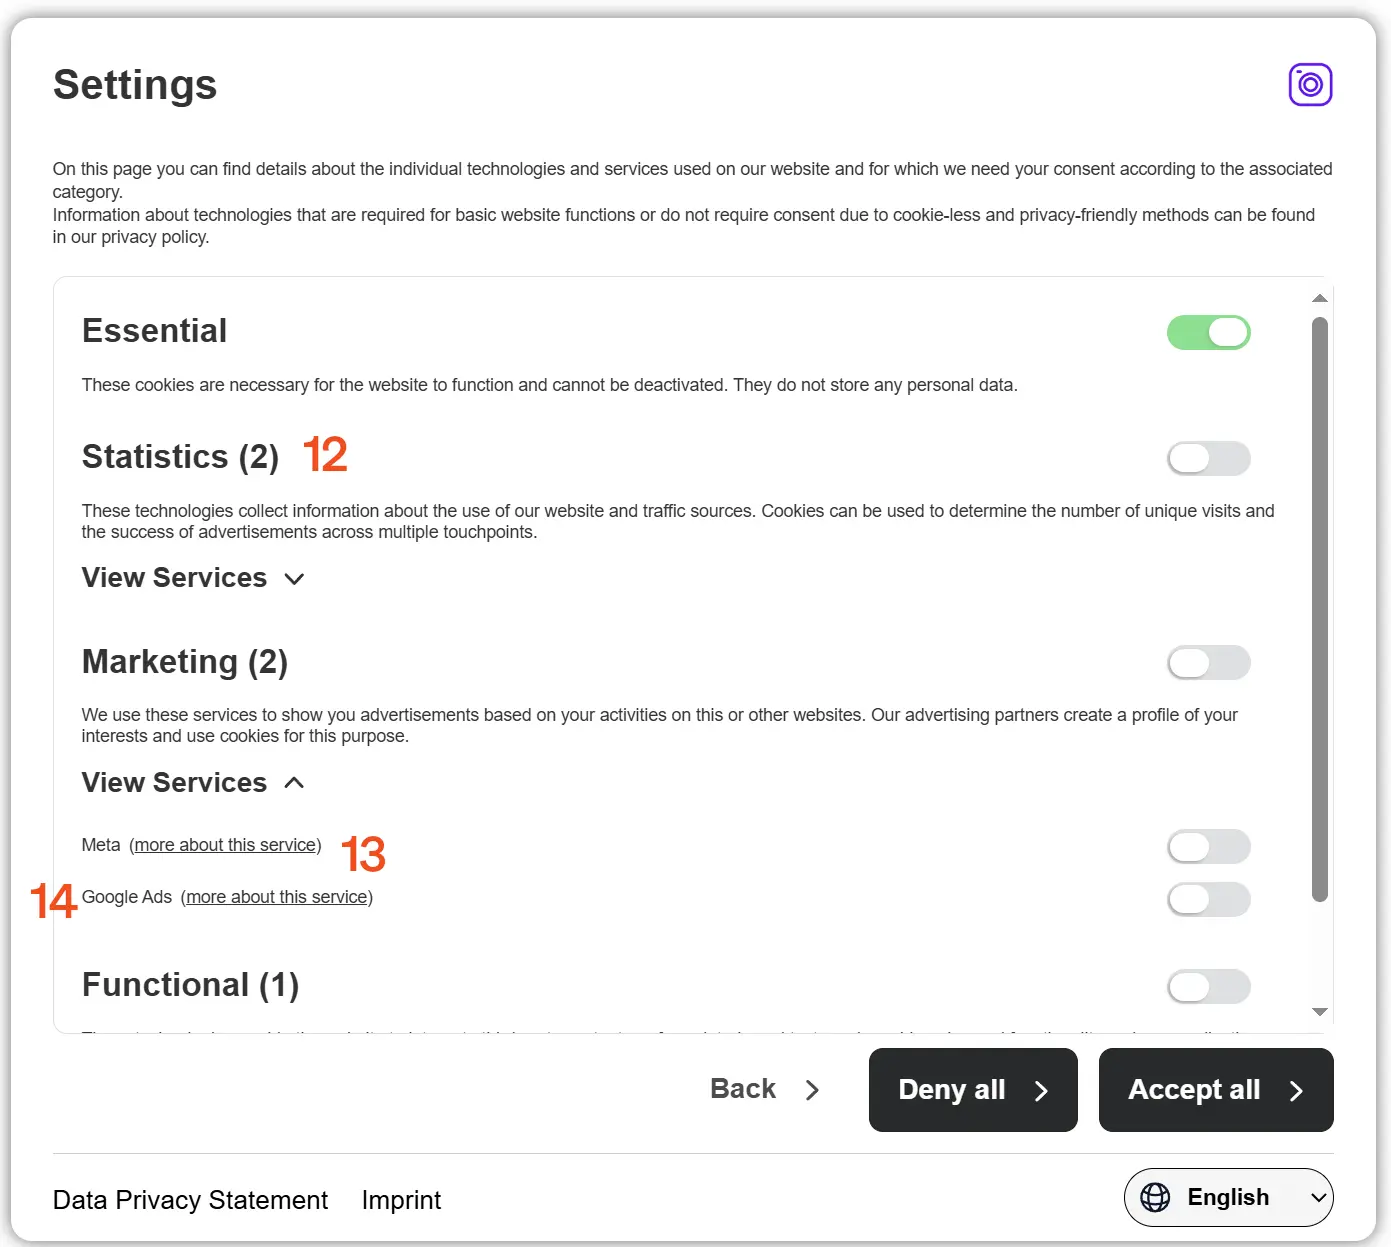This screenshot has height=1247, width=1391.
Task: Enable the Functional cookies toggle
Action: 1208,986
